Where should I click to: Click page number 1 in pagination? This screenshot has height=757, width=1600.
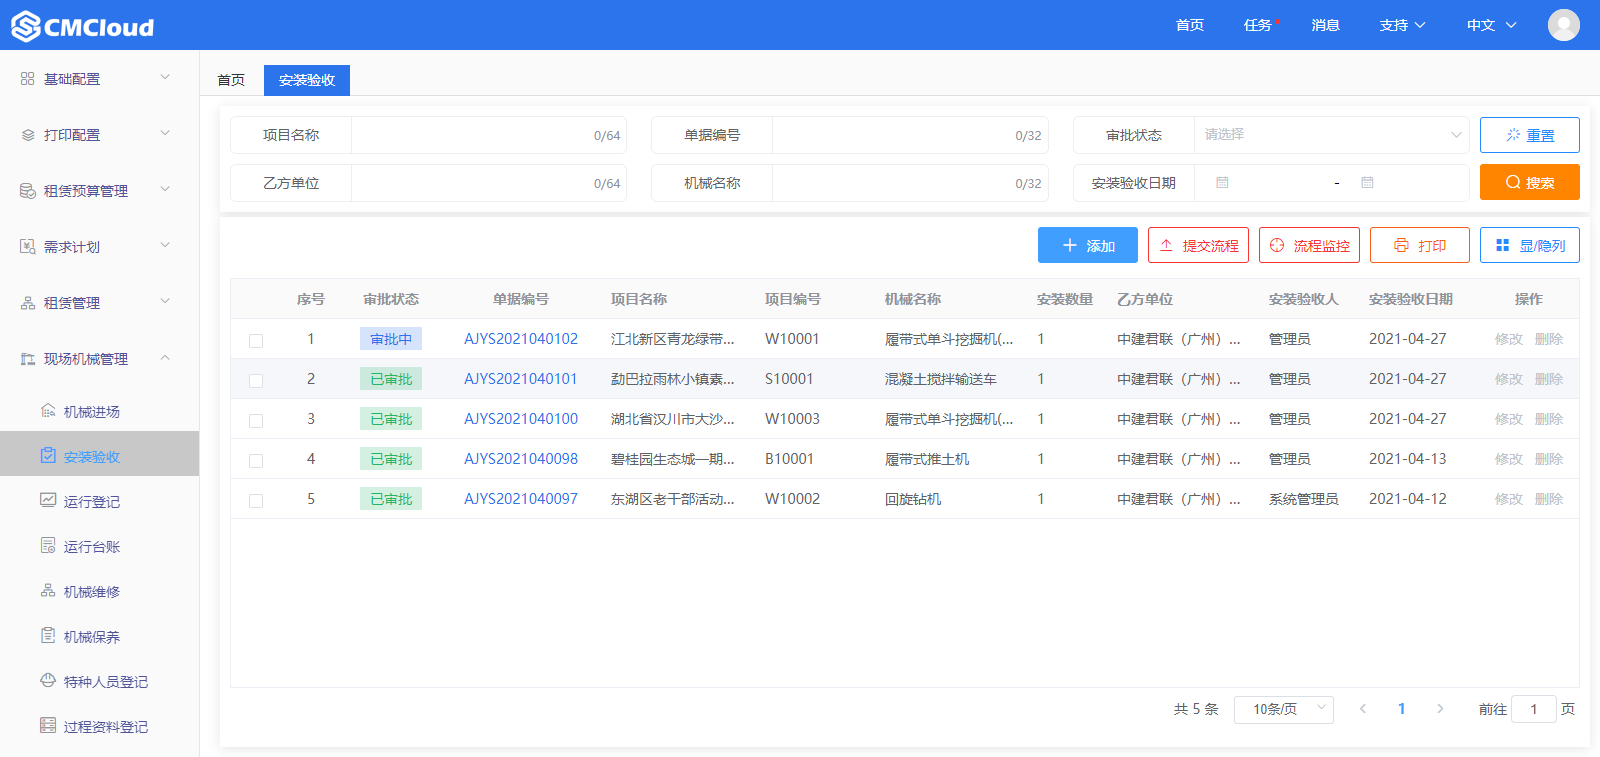pyautogui.click(x=1401, y=709)
